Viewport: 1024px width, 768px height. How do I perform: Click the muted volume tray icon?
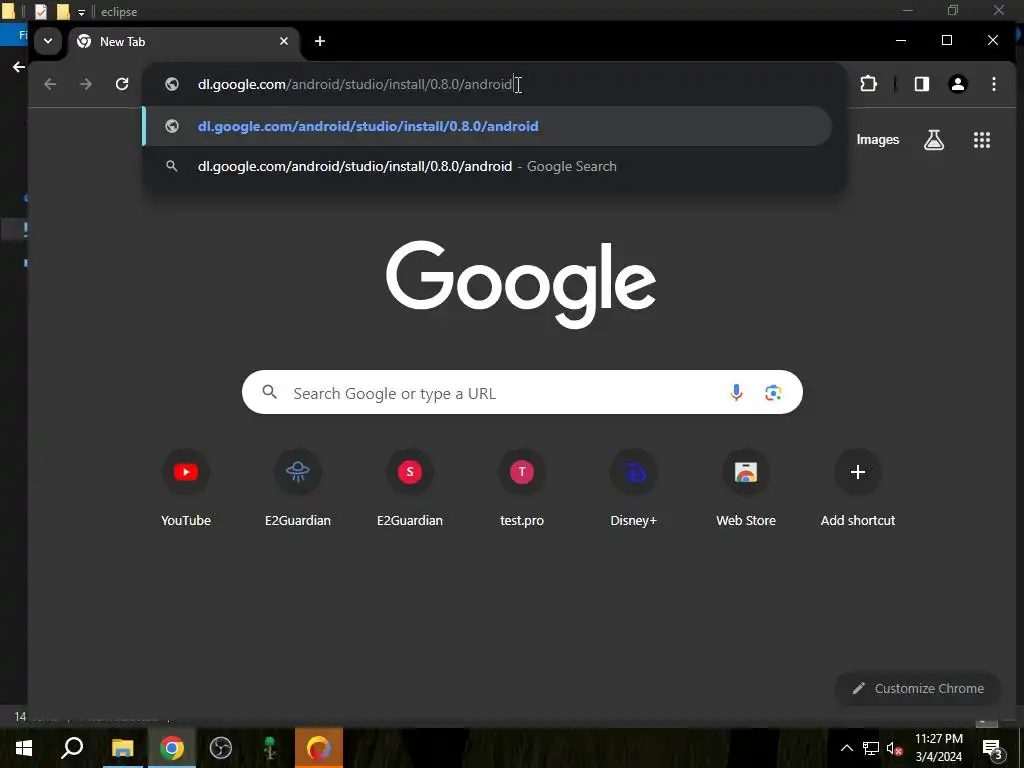pyautogui.click(x=894, y=748)
